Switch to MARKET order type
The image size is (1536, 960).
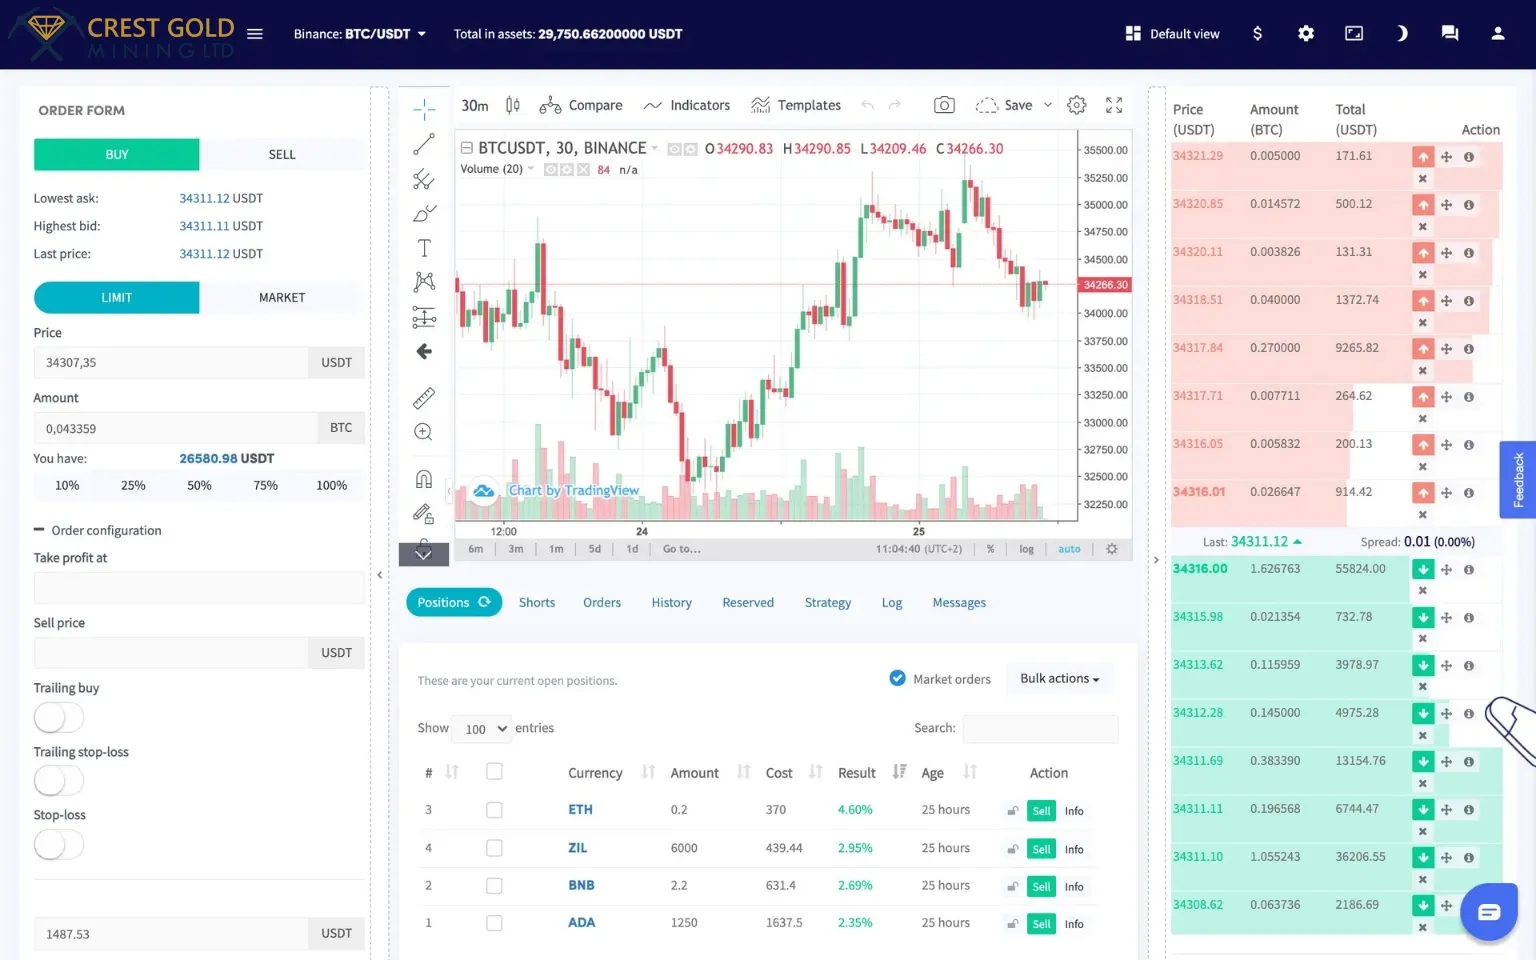pyautogui.click(x=282, y=297)
